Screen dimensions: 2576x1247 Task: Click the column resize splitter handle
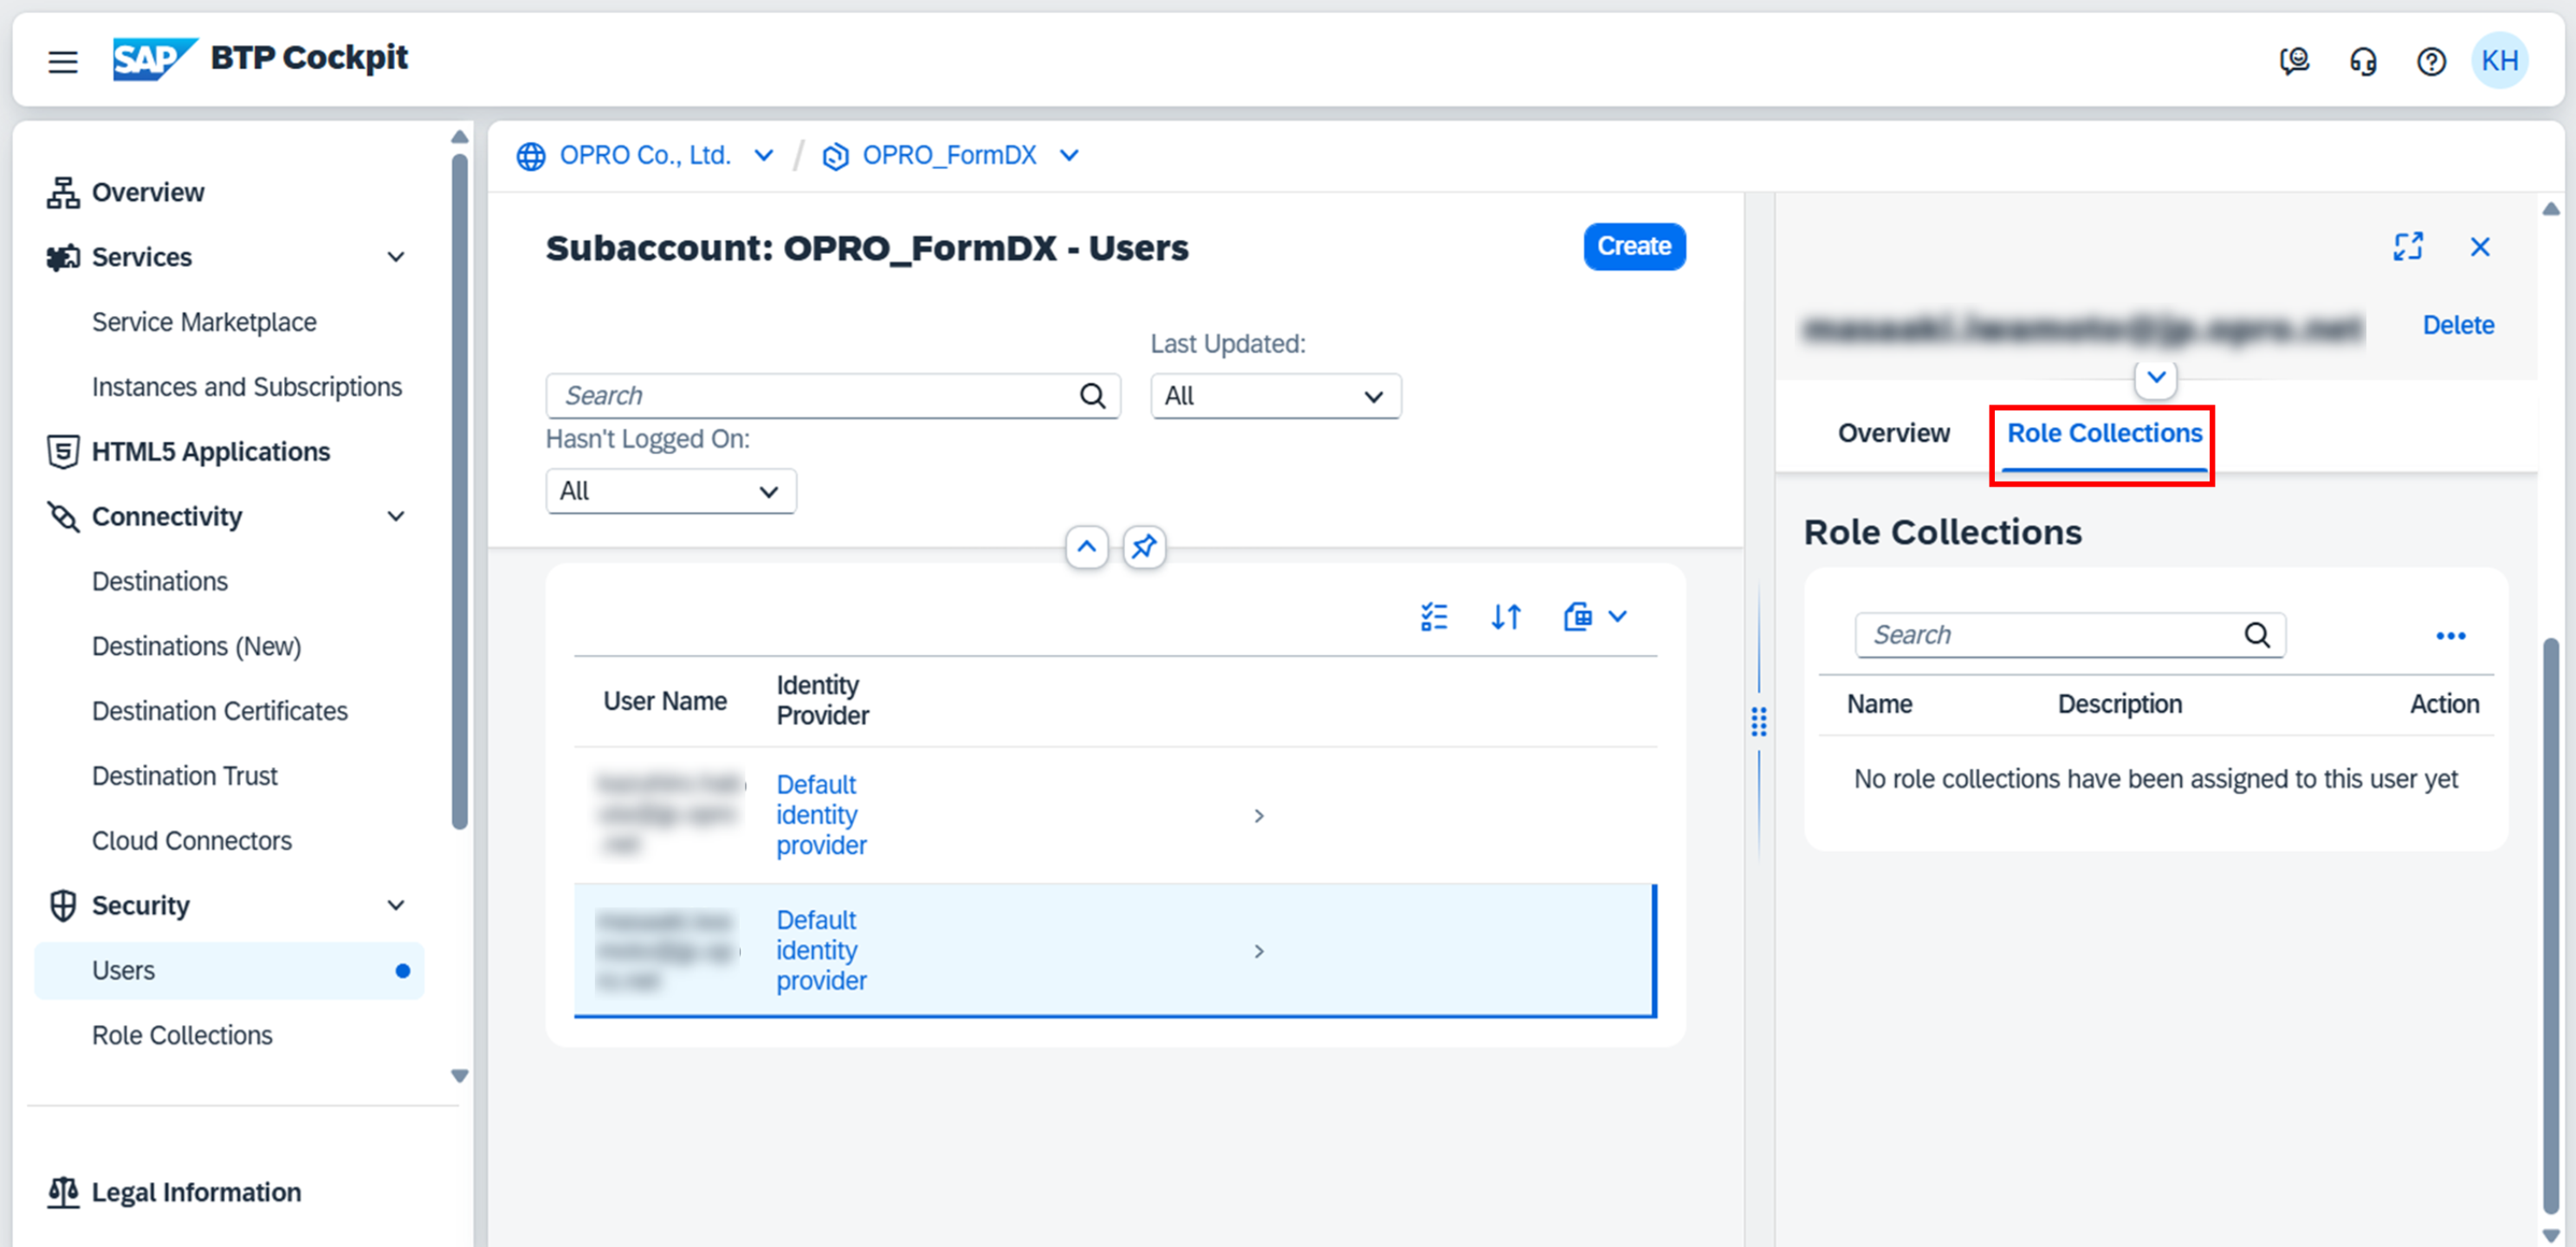tap(1759, 722)
